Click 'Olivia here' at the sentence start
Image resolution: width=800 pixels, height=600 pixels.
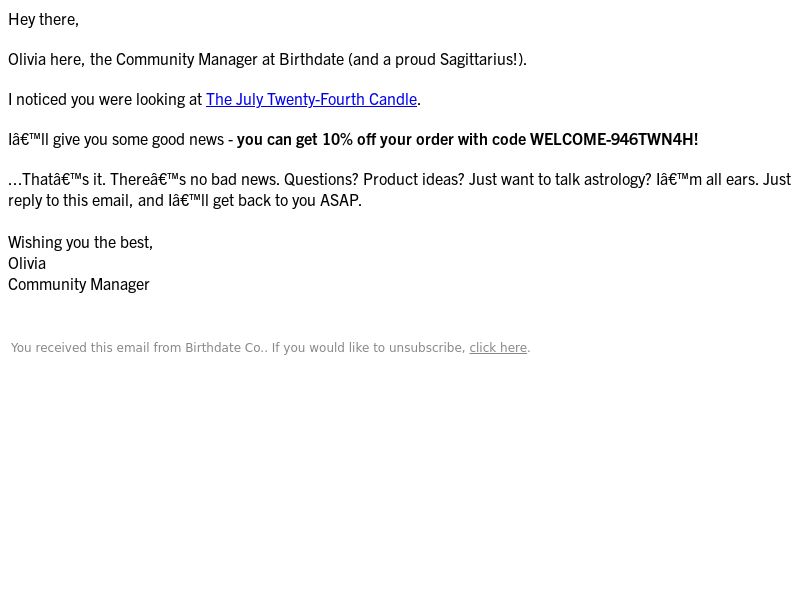pyautogui.click(x=45, y=59)
